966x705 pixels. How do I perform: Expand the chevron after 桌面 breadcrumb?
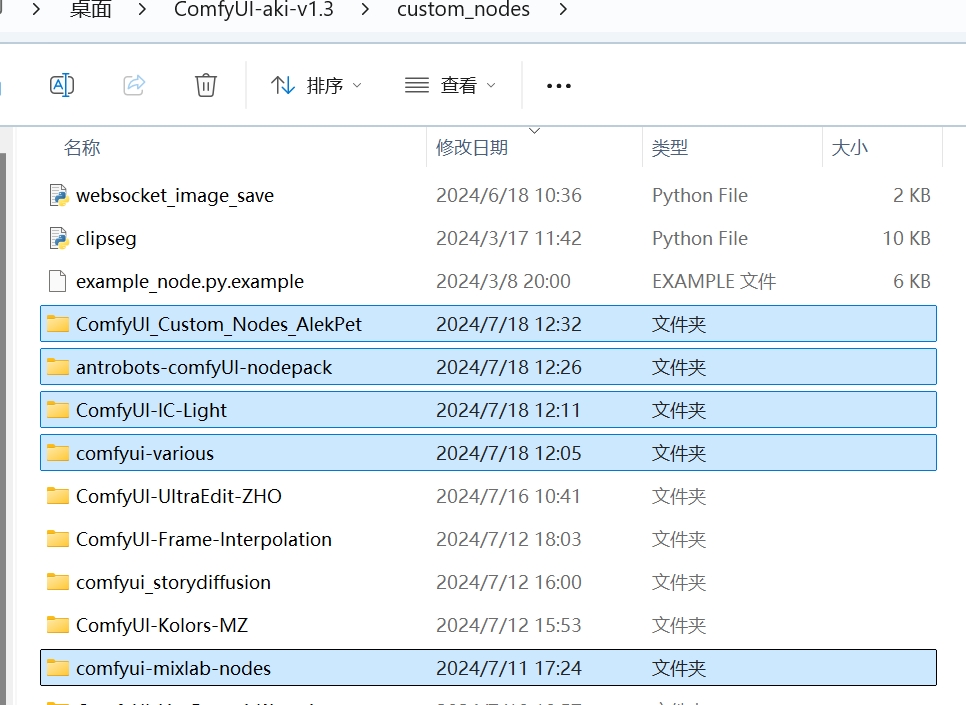[142, 9]
